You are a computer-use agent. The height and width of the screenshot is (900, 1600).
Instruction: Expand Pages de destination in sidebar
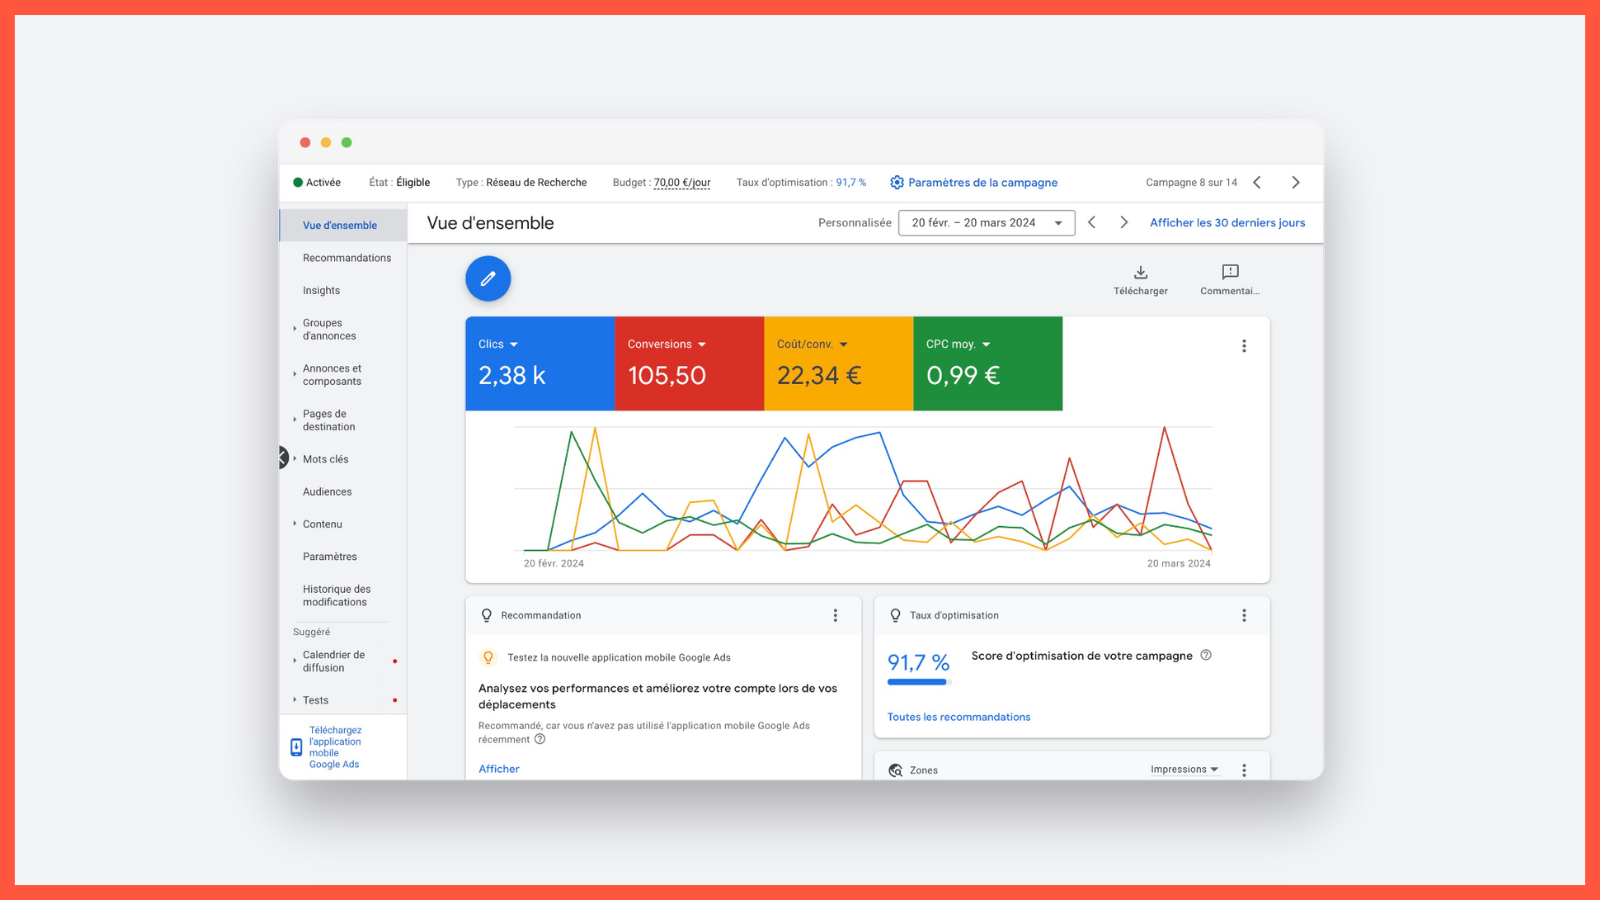(294, 419)
